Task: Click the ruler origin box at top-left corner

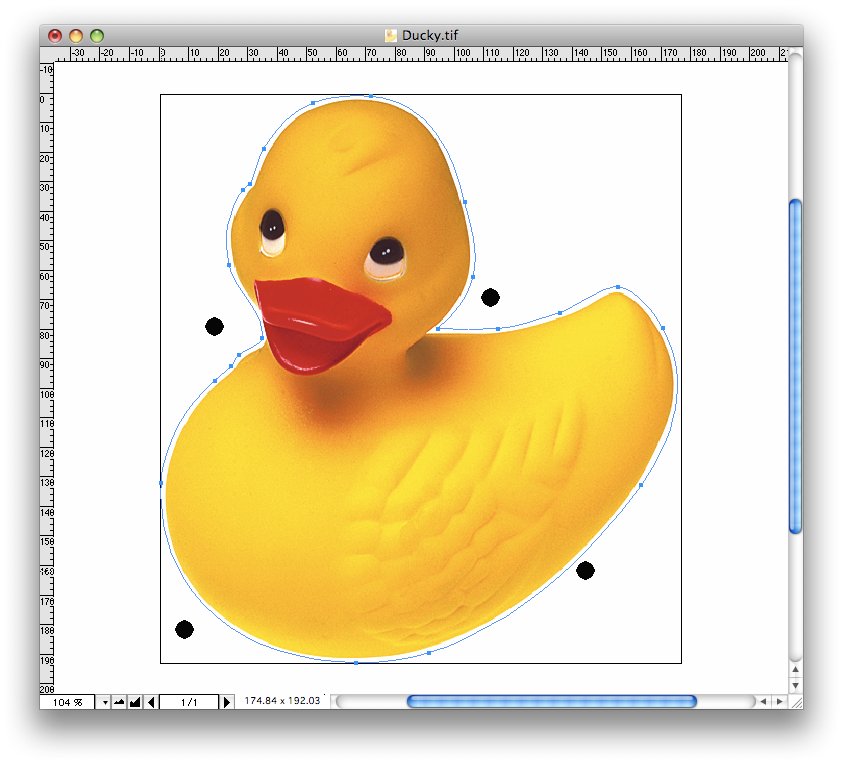Action: click(46, 54)
